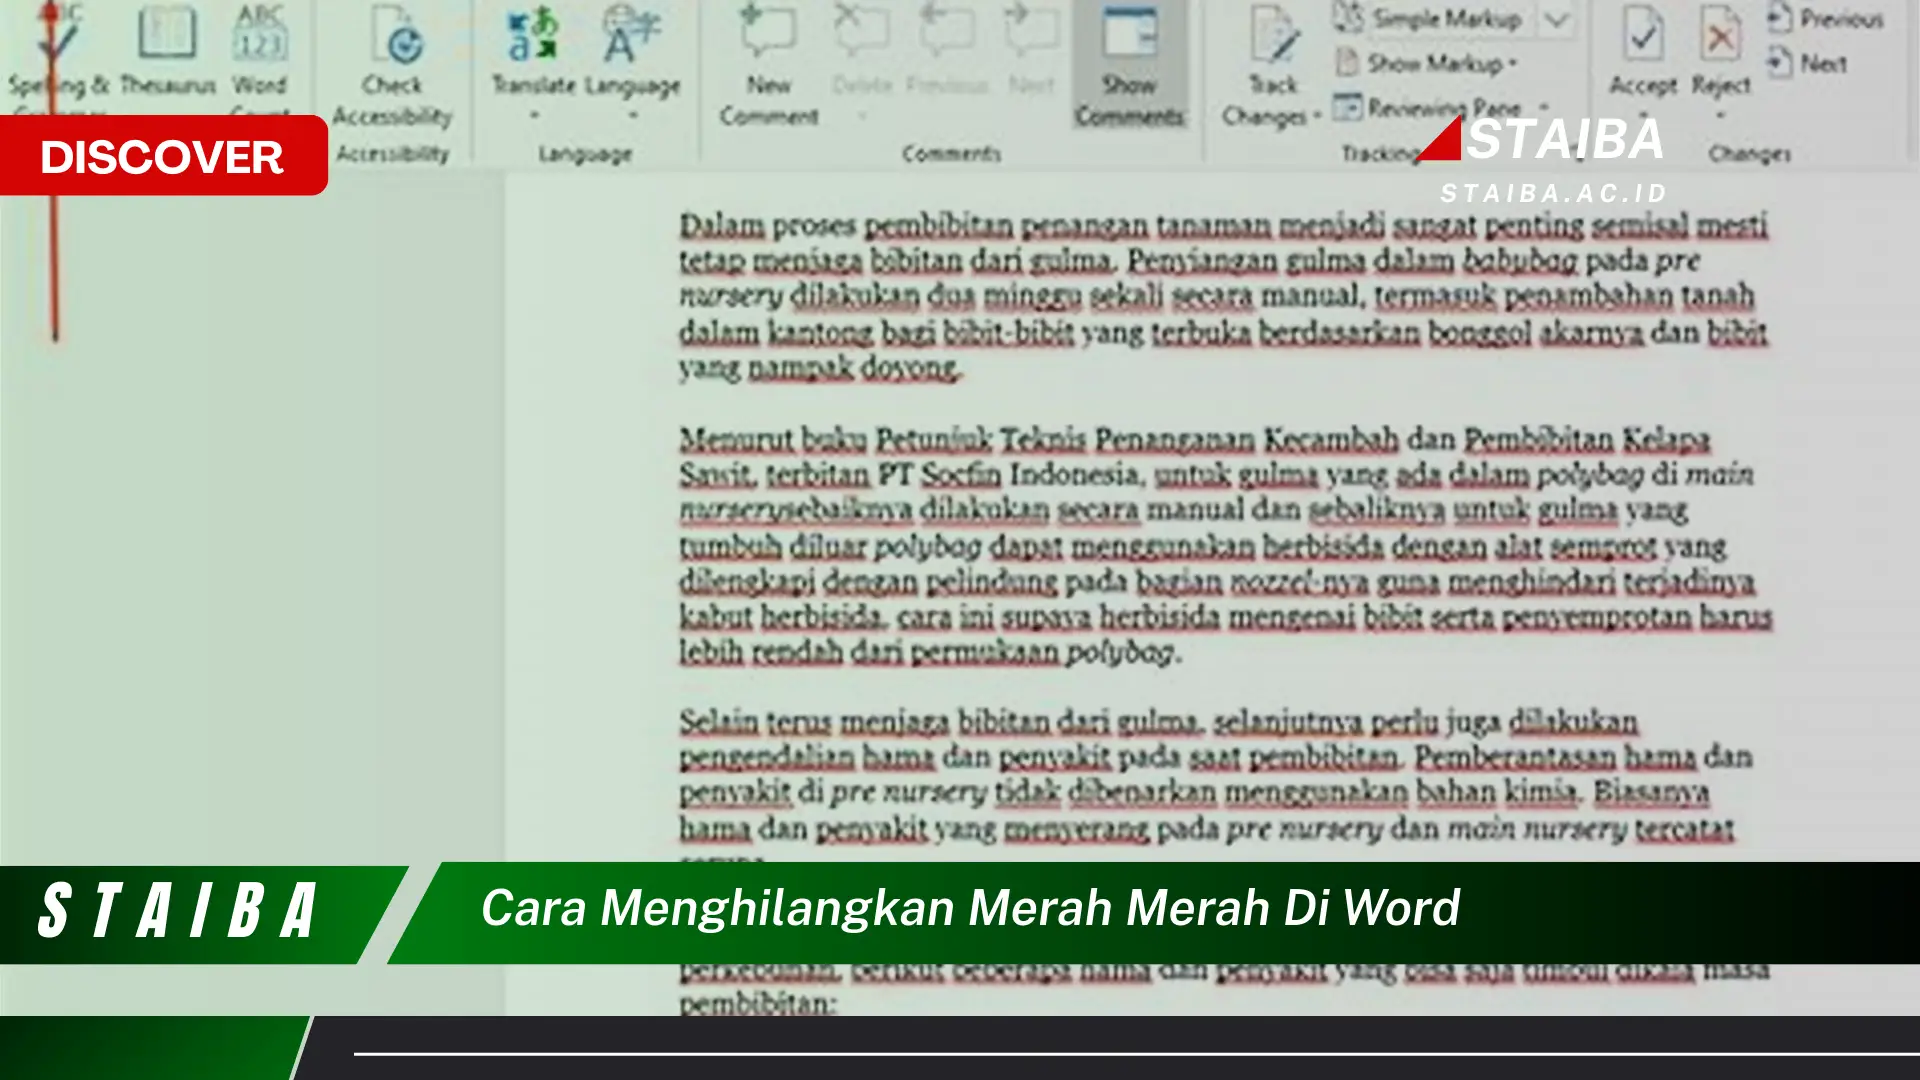Click the word "Dalam" starting first paragraph
This screenshot has width=1920, height=1080.
coord(721,226)
